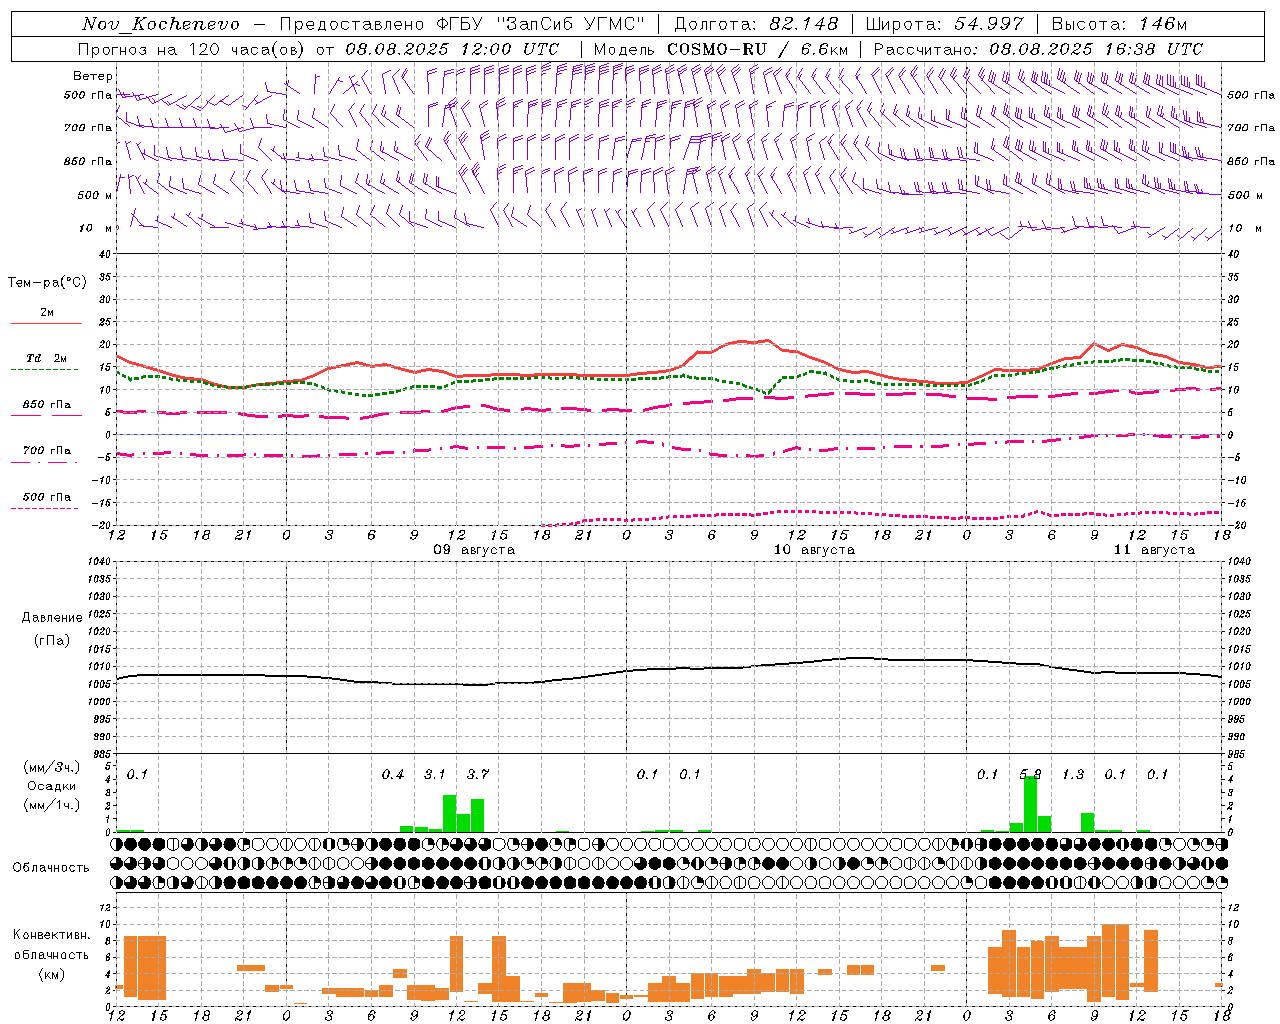Image resolution: width=1280 pixels, height=1024 pixels.
Task: Click the "Осадки" precipitation label
Action: [x=52, y=786]
